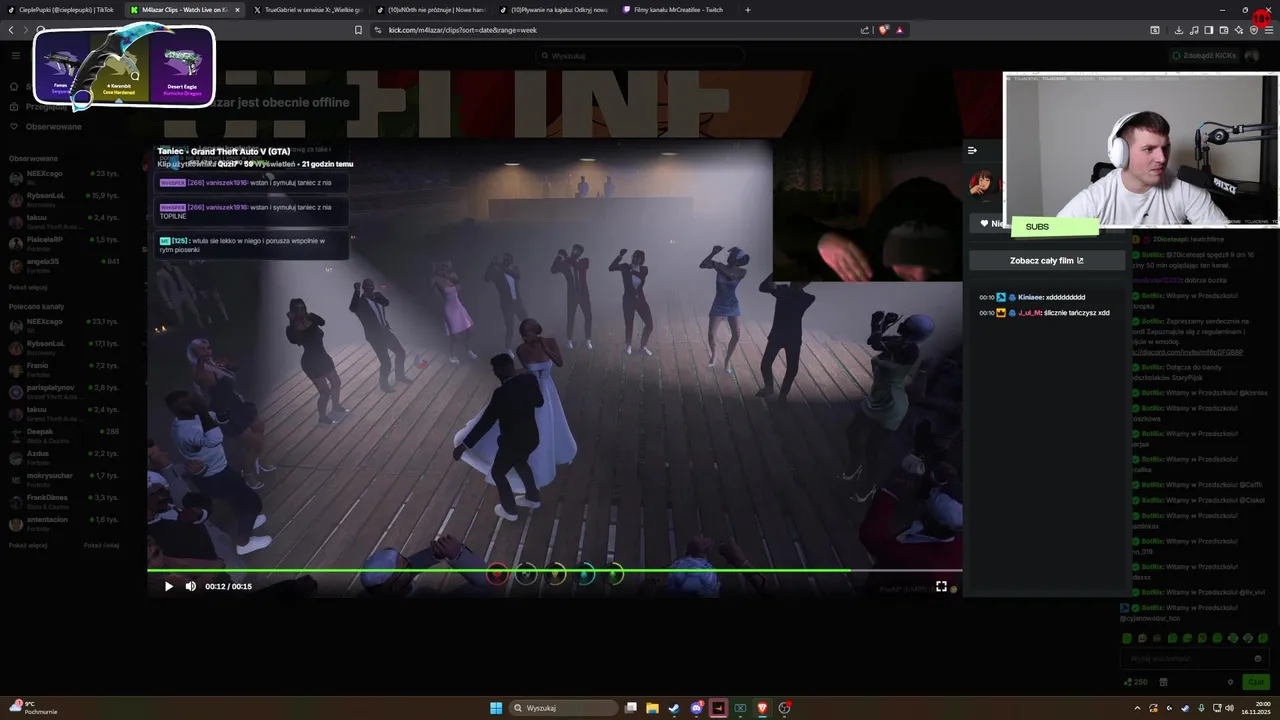Open Brave browser taskbar icon
Image resolution: width=1280 pixels, height=720 pixels.
762,708
